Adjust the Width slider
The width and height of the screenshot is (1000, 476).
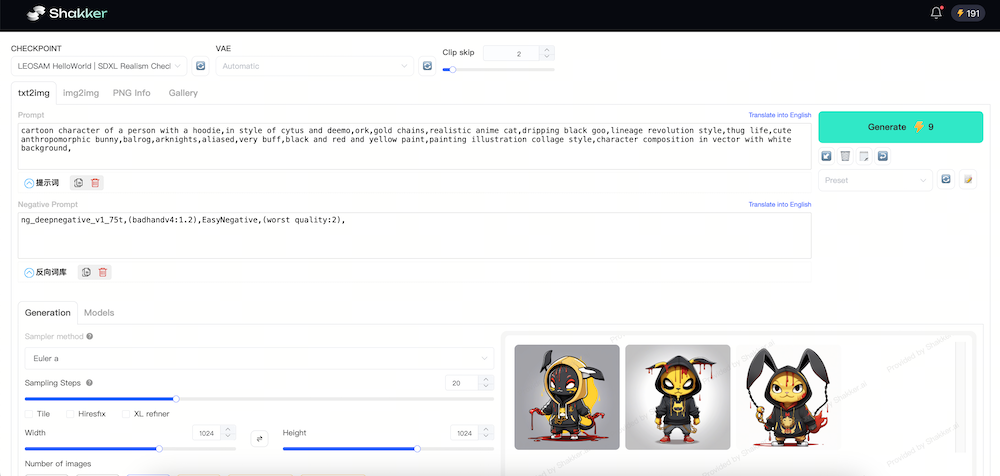(x=130, y=449)
